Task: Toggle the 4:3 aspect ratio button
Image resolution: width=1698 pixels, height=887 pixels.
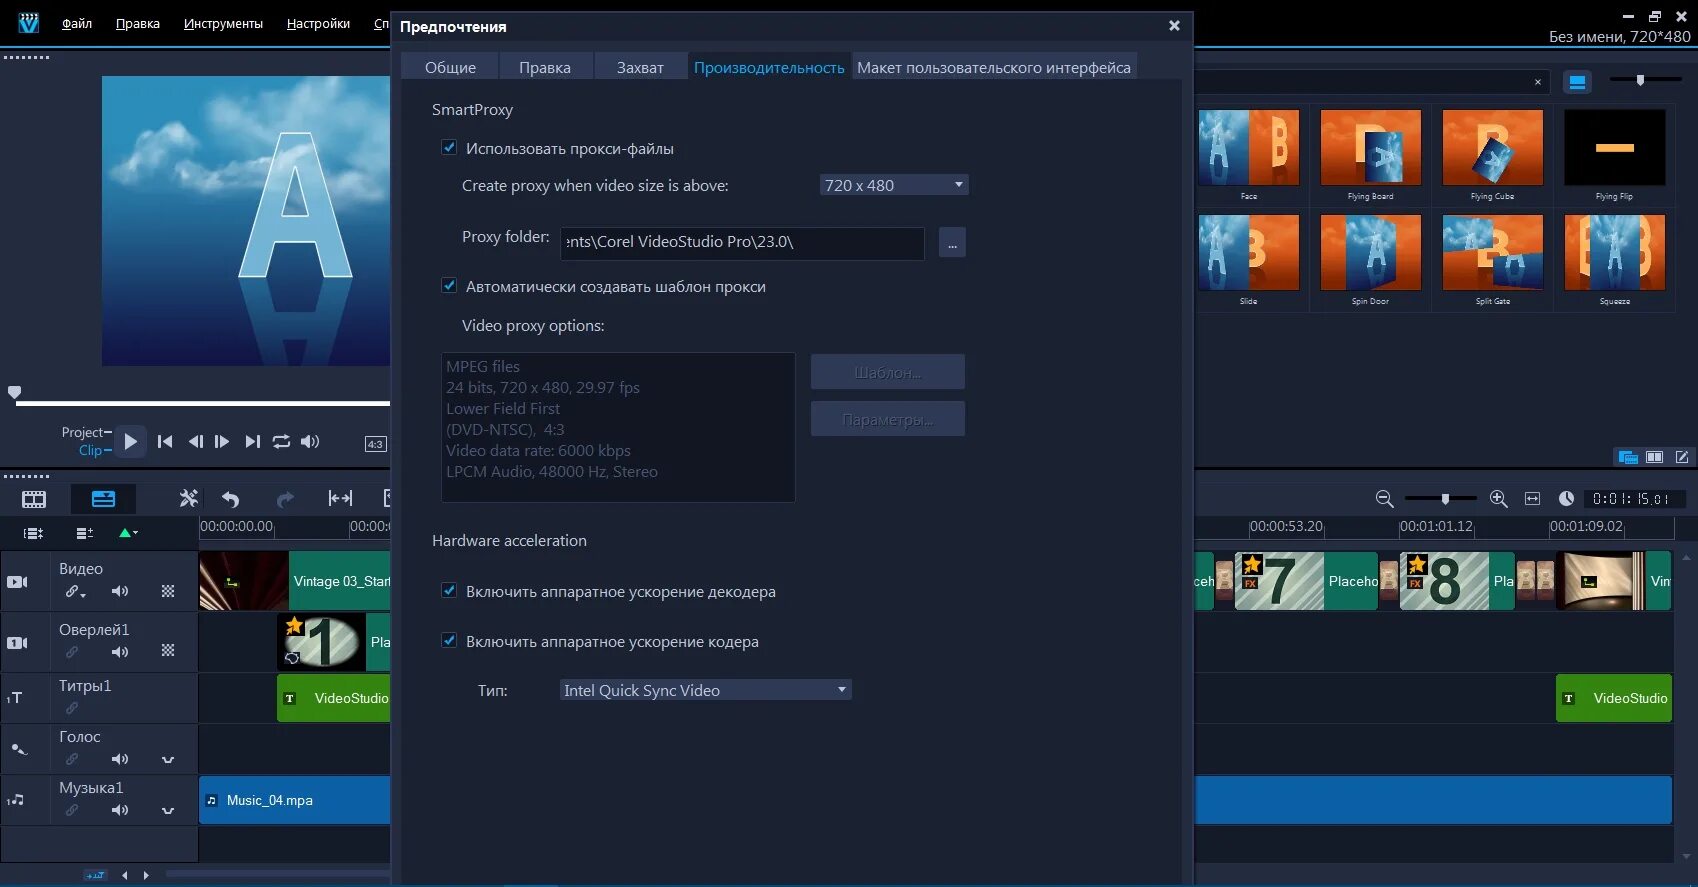Action: [375, 444]
